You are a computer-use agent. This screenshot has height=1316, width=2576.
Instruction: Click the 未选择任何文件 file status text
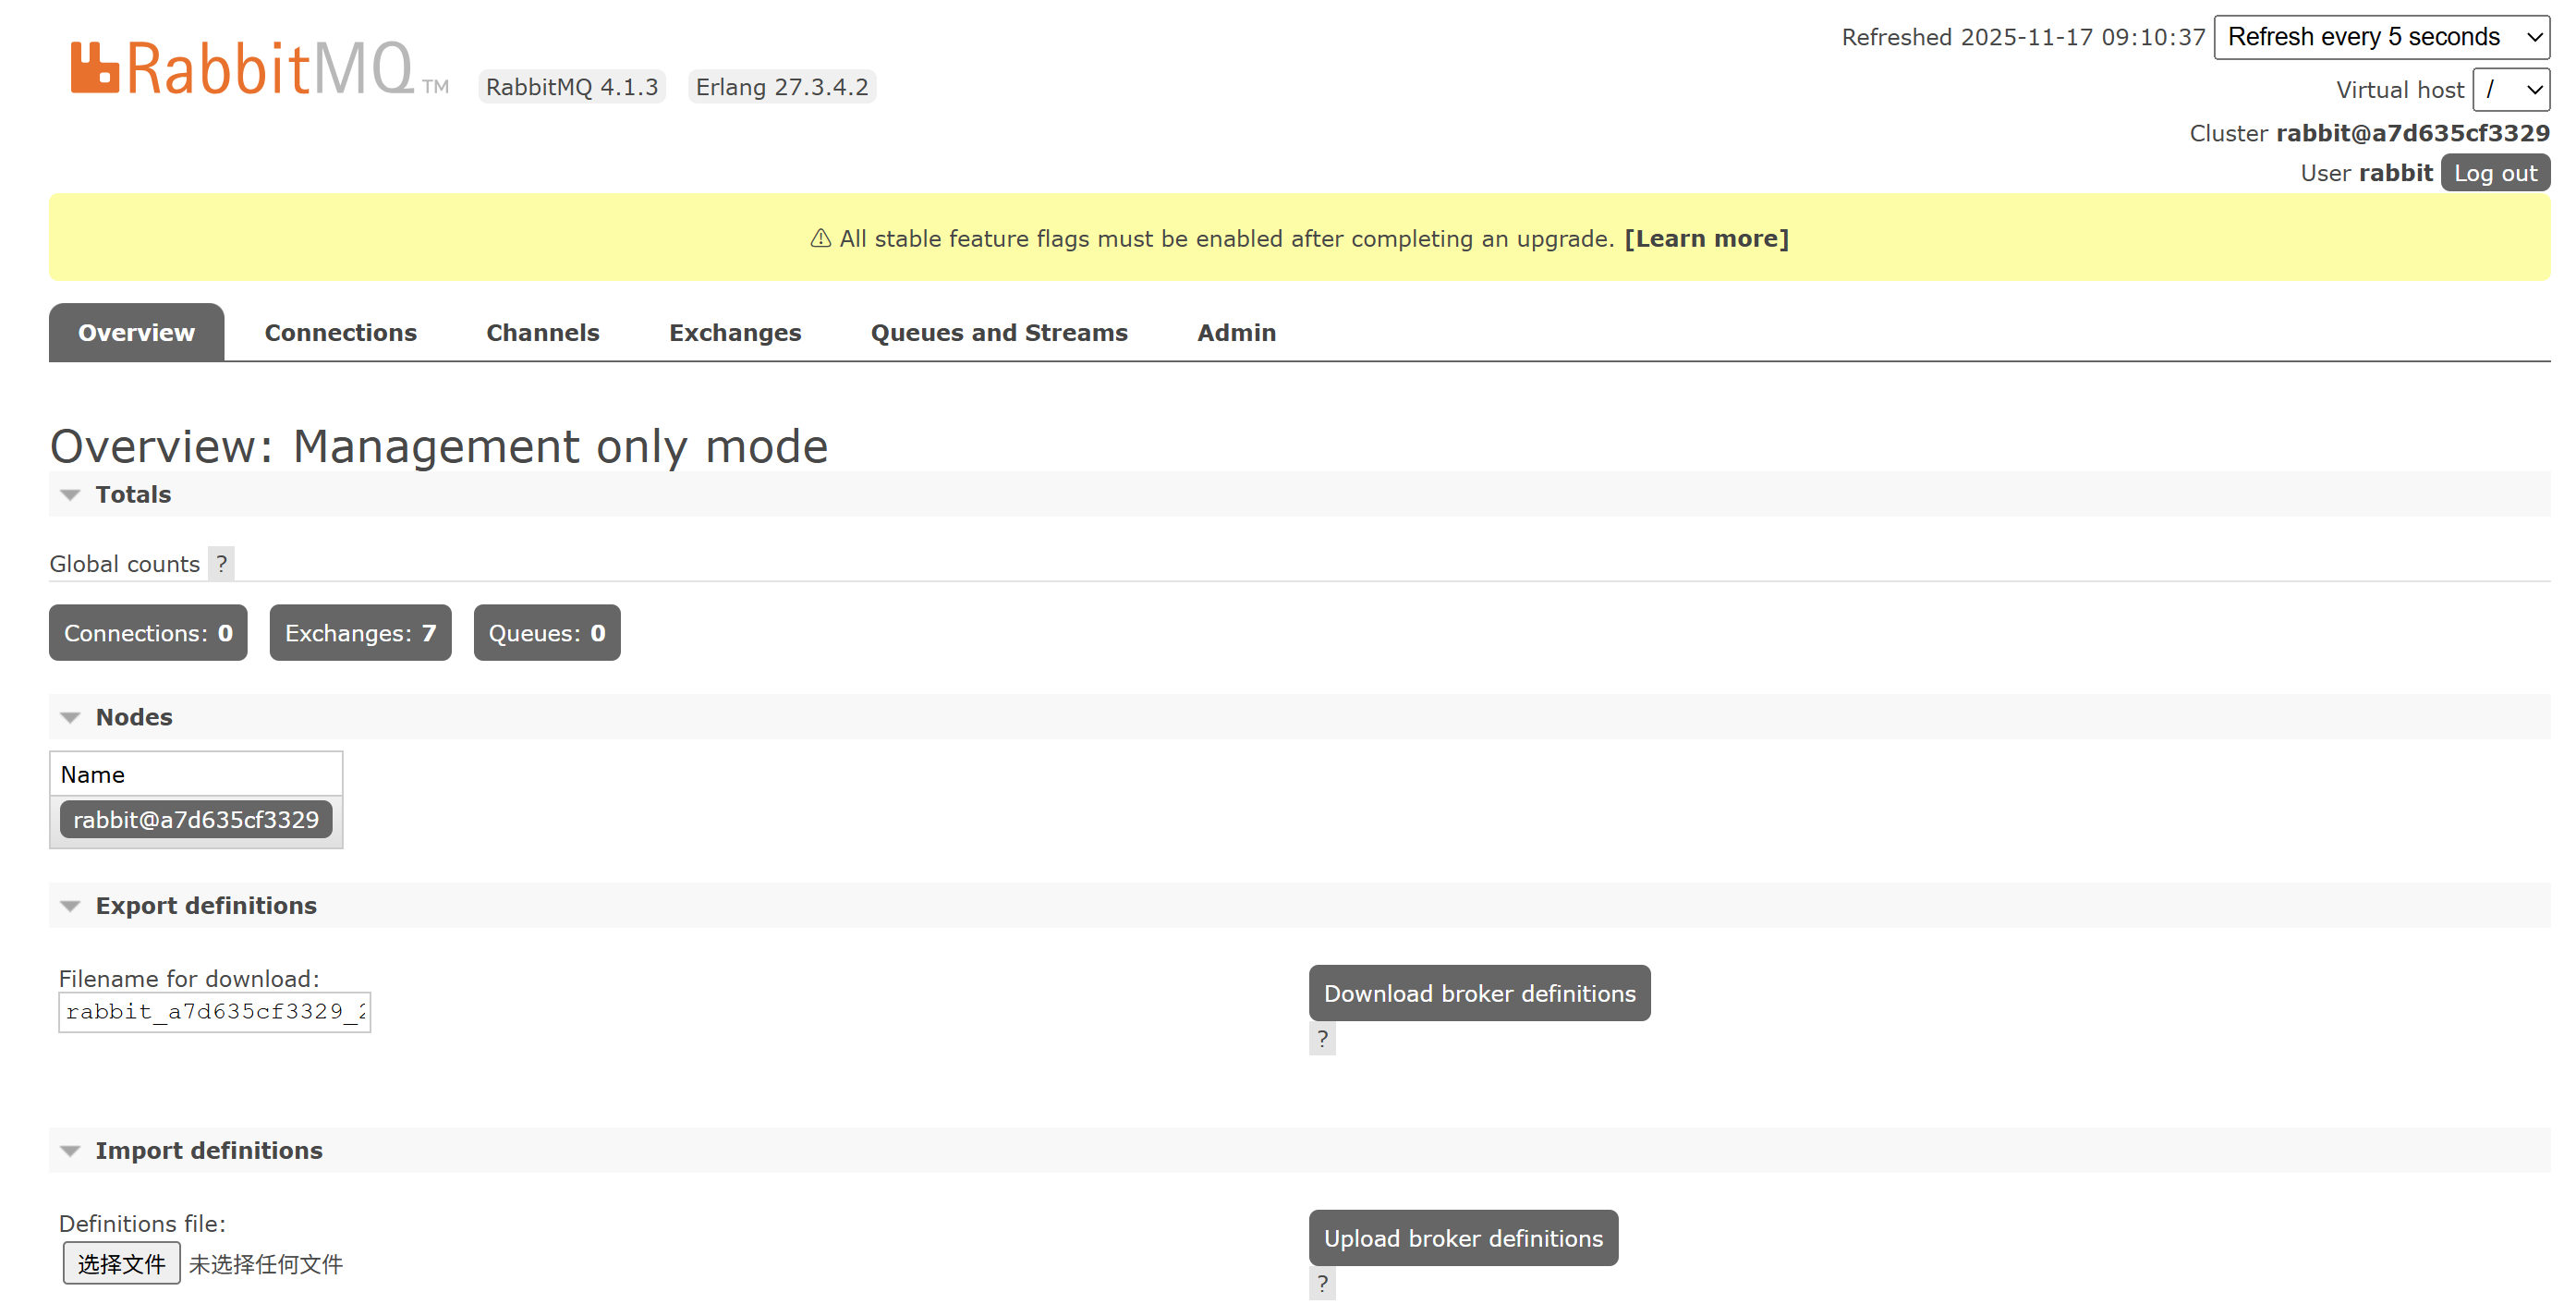pos(265,1264)
